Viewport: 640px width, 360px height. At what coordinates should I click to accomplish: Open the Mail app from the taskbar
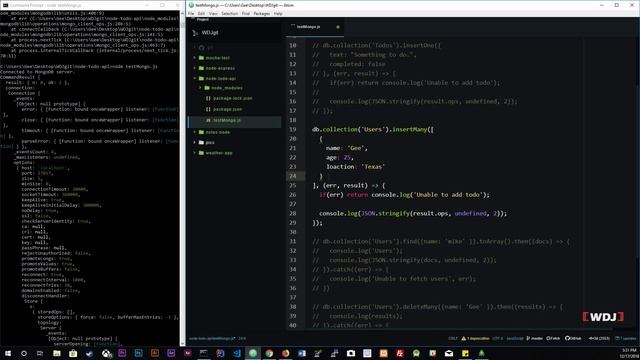pos(449,353)
